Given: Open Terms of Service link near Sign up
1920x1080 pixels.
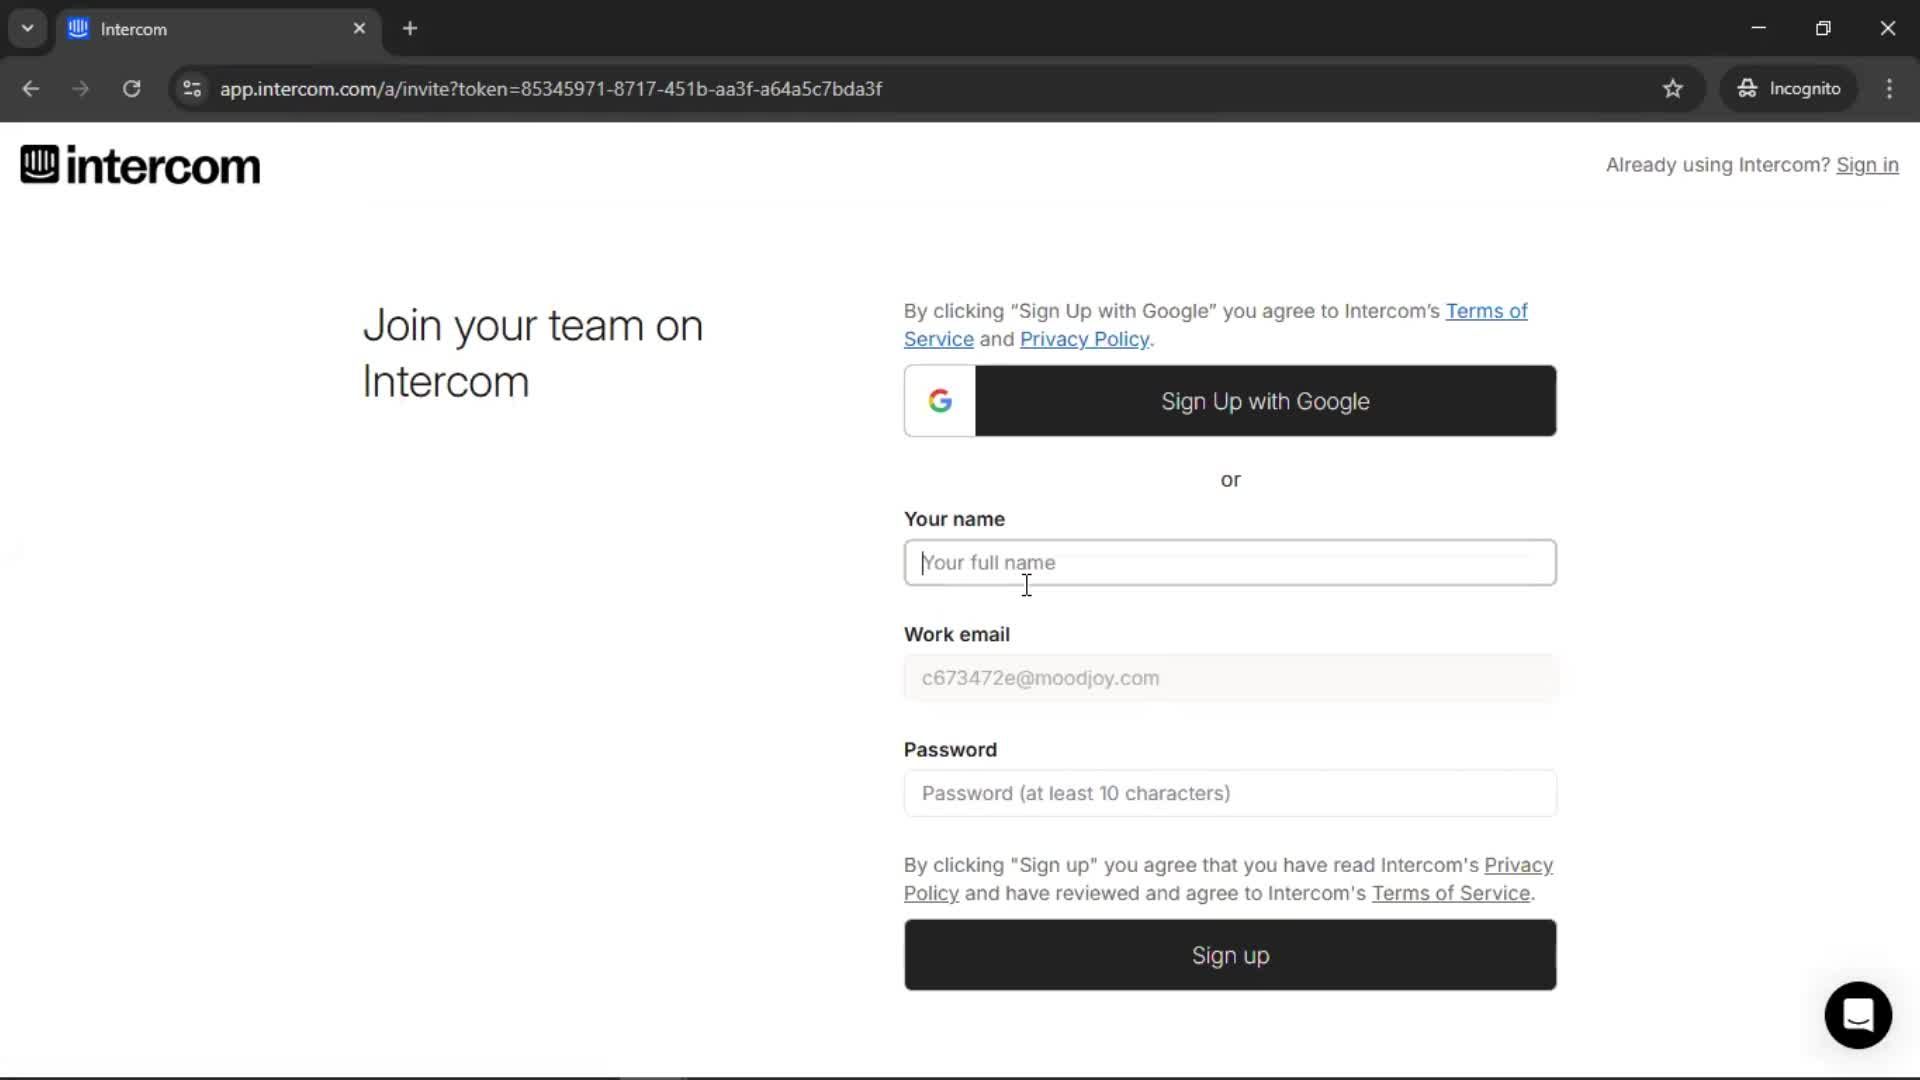Looking at the screenshot, I should 1450,893.
